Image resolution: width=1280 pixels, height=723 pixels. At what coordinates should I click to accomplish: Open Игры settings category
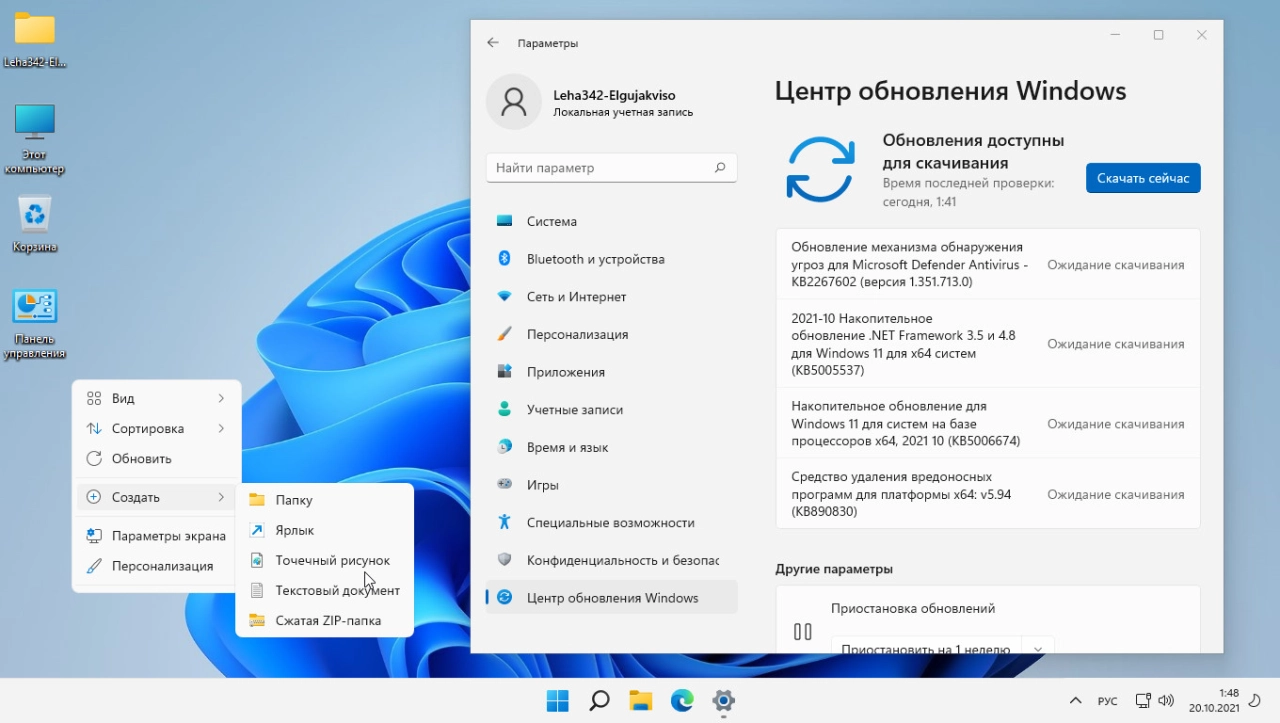[x=611, y=485]
